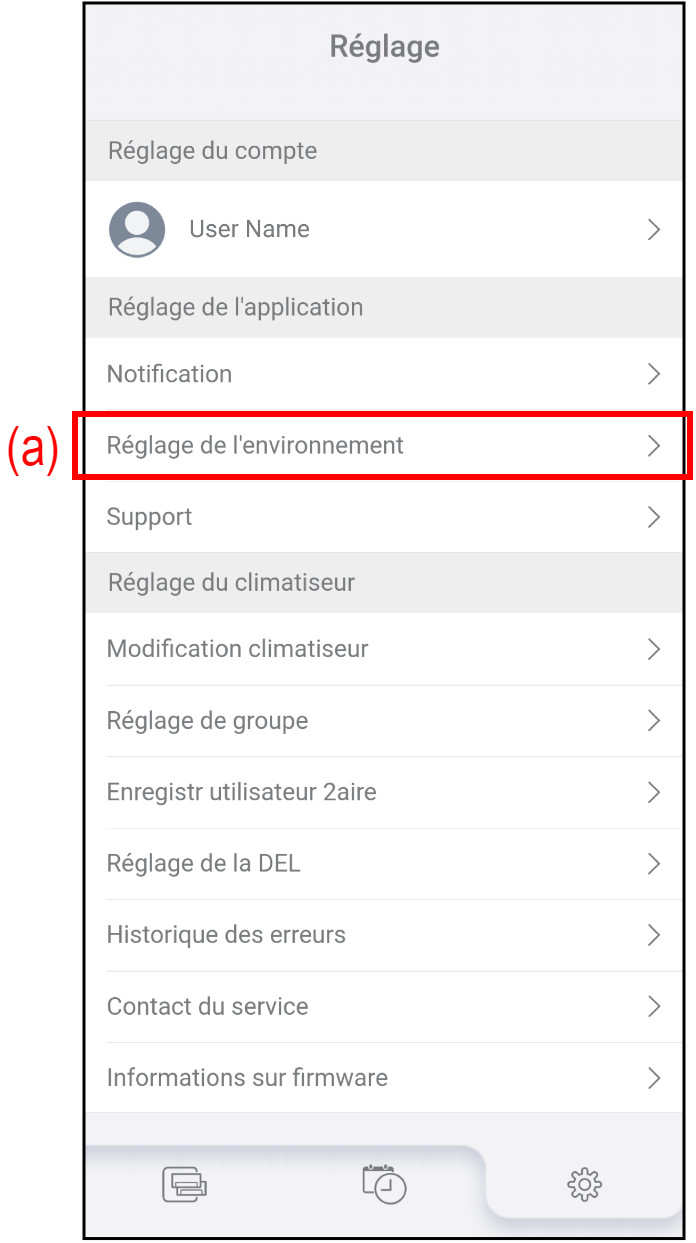Screen dimensions: 696x1243
Task: Open the Support menu entry
Action: click(150, 517)
